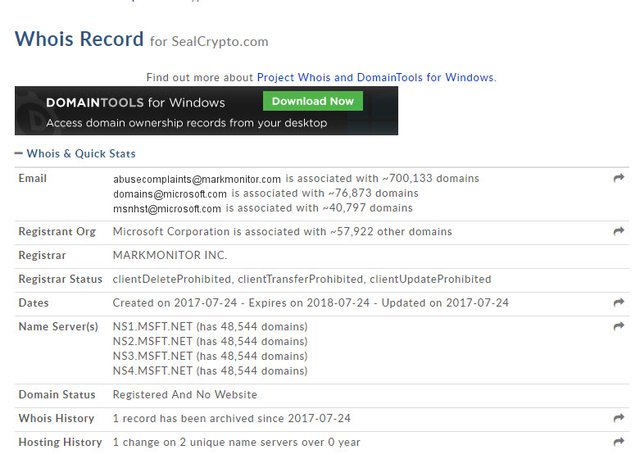Click the domains@microsoft.com email address
The width and height of the screenshot is (640, 455).
click(170, 193)
